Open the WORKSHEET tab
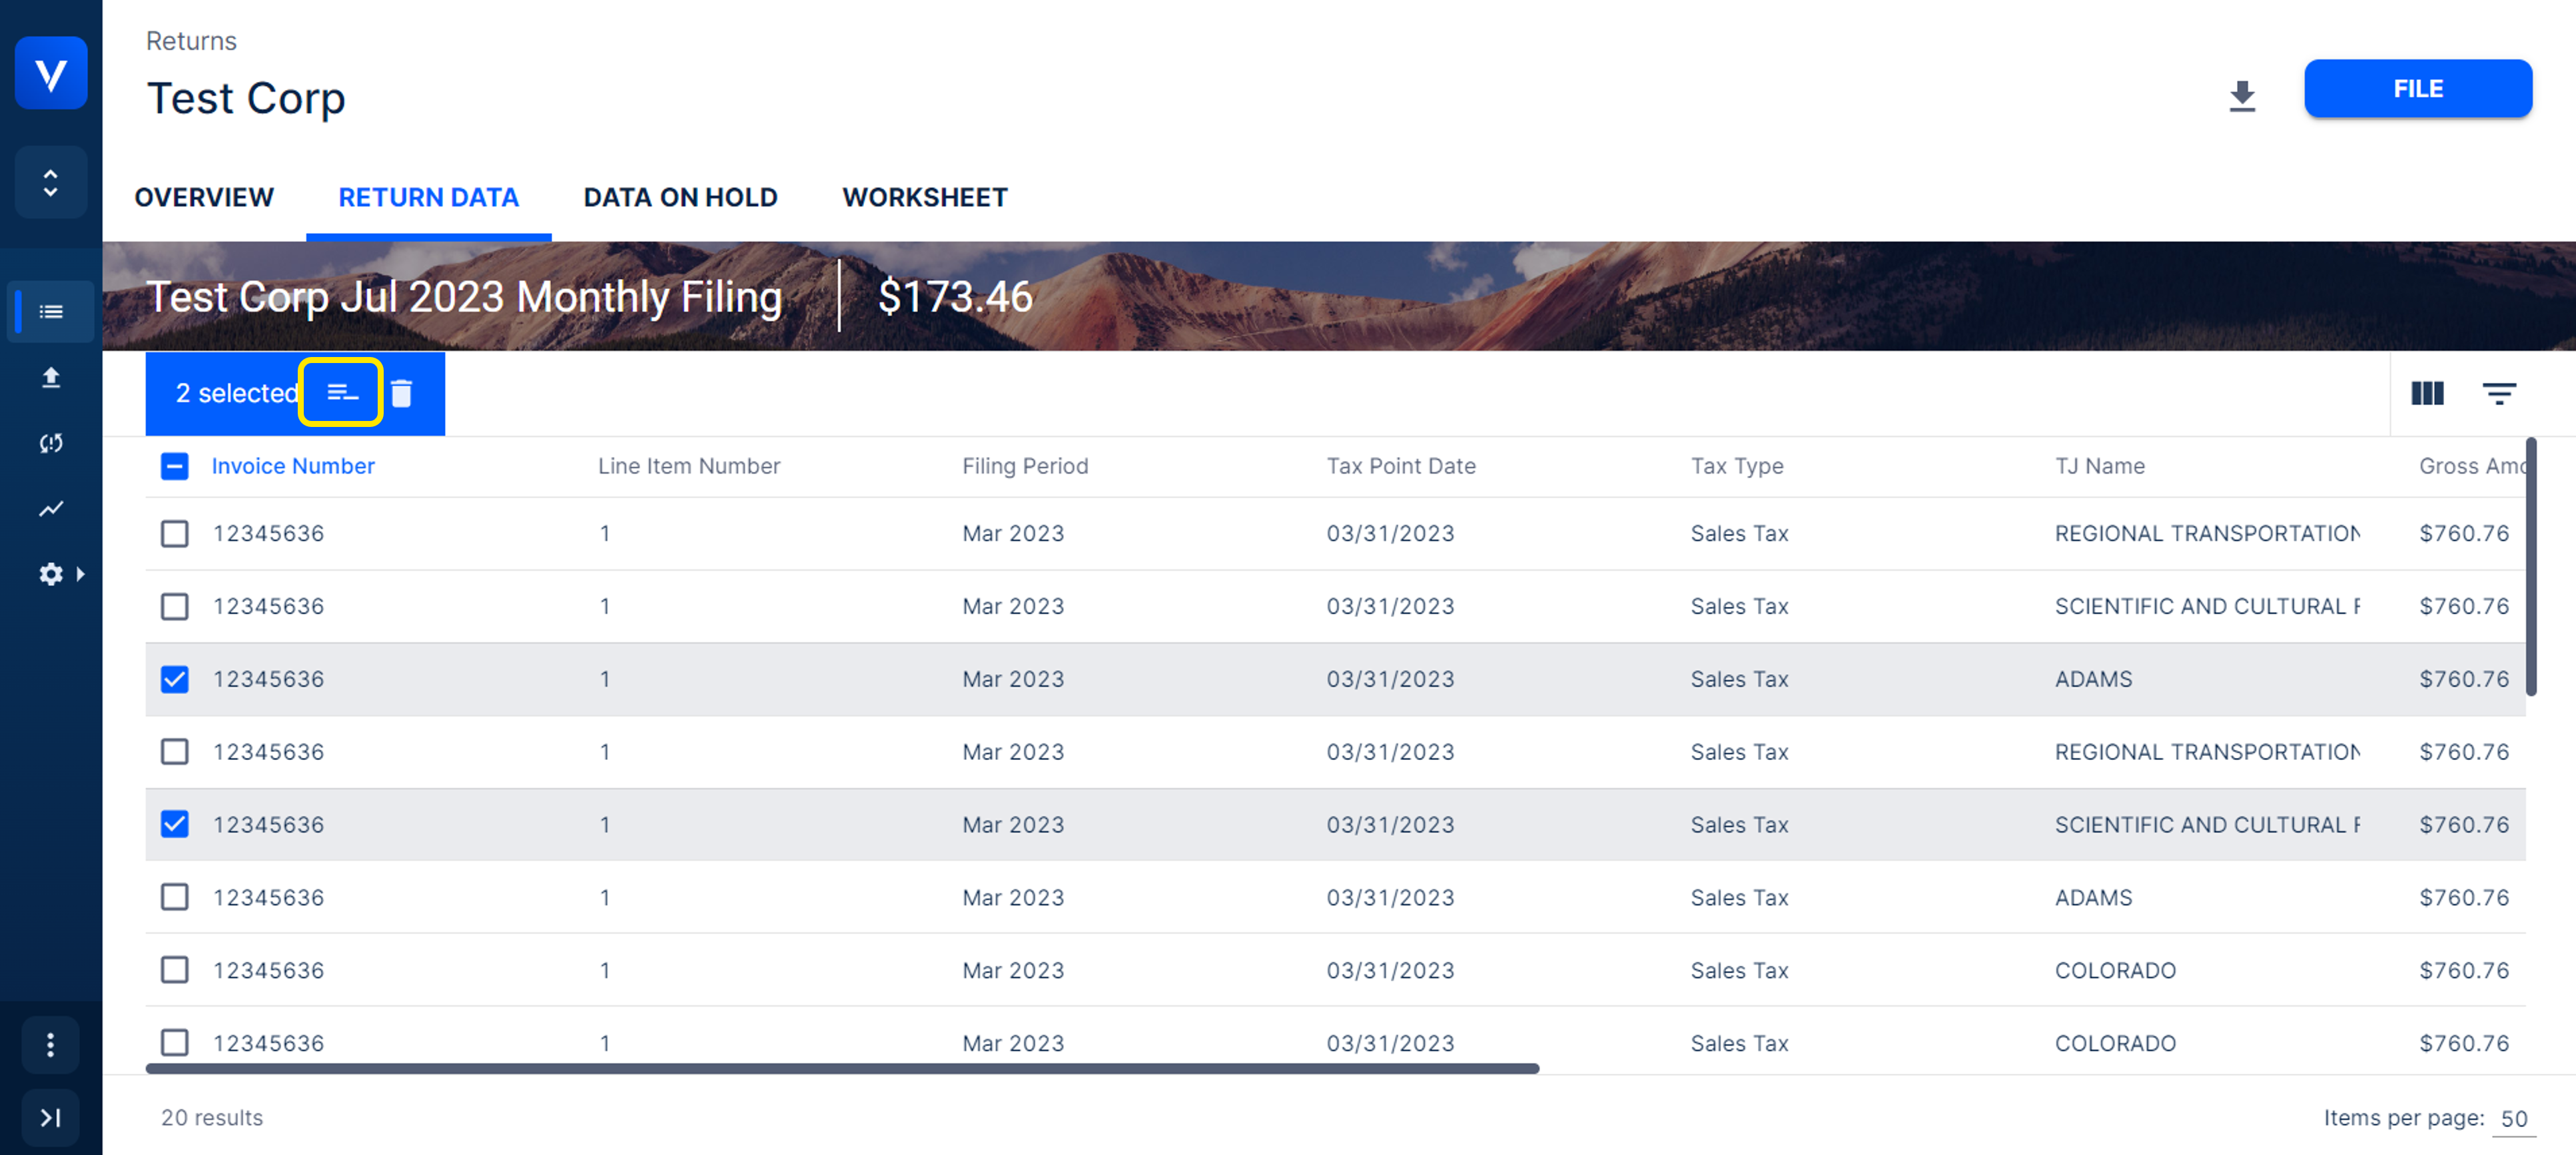This screenshot has width=2576, height=1155. tap(924, 197)
